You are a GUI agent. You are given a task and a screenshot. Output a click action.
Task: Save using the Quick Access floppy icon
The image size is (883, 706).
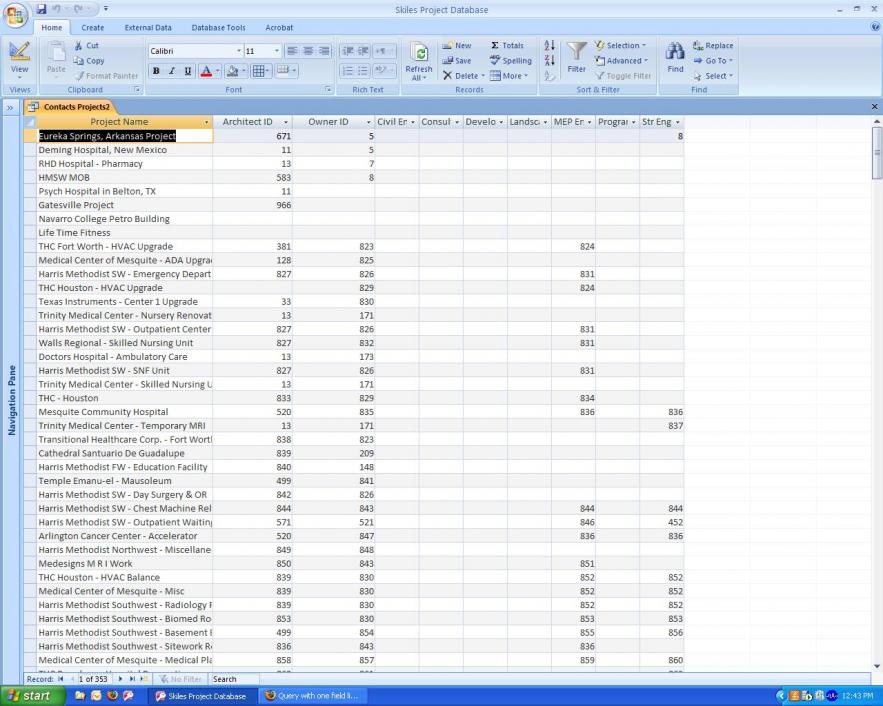pos(41,9)
